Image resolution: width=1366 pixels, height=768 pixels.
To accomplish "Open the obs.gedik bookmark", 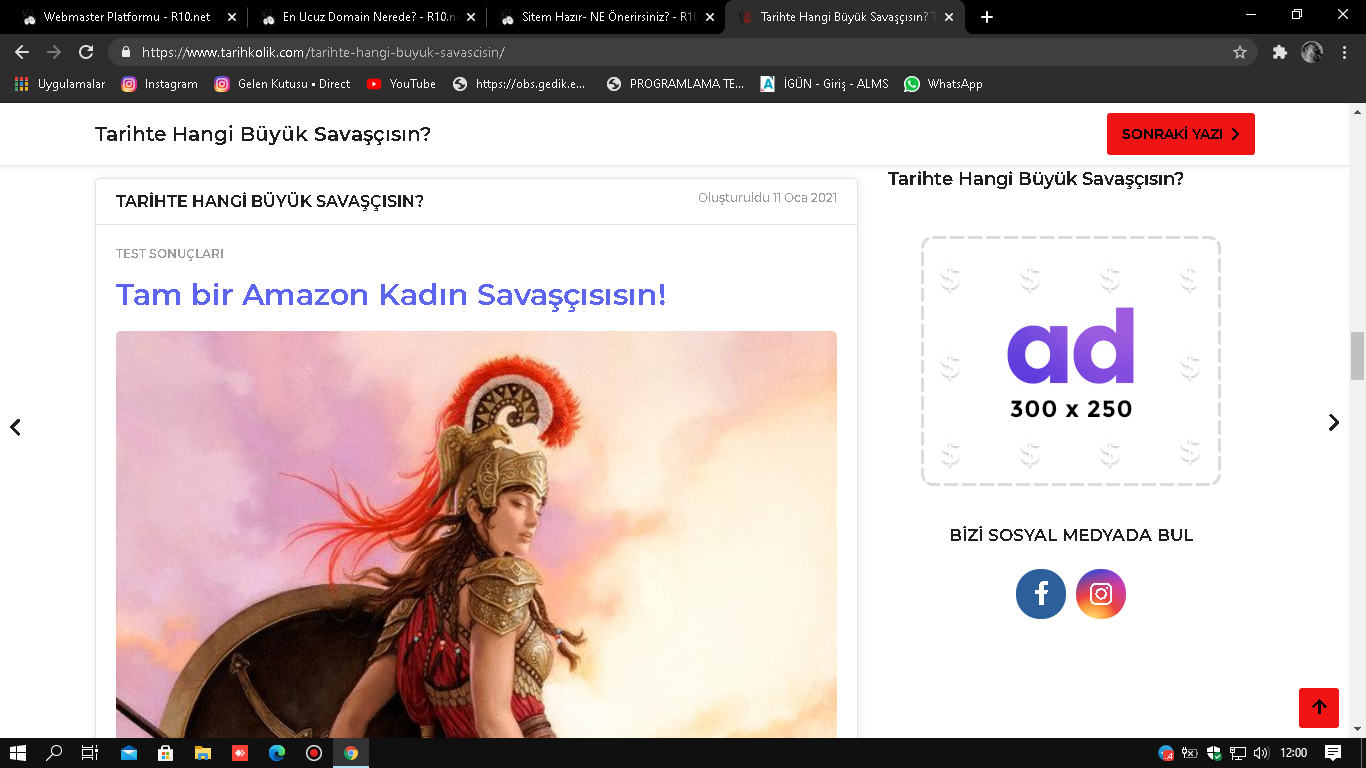I will tap(520, 84).
